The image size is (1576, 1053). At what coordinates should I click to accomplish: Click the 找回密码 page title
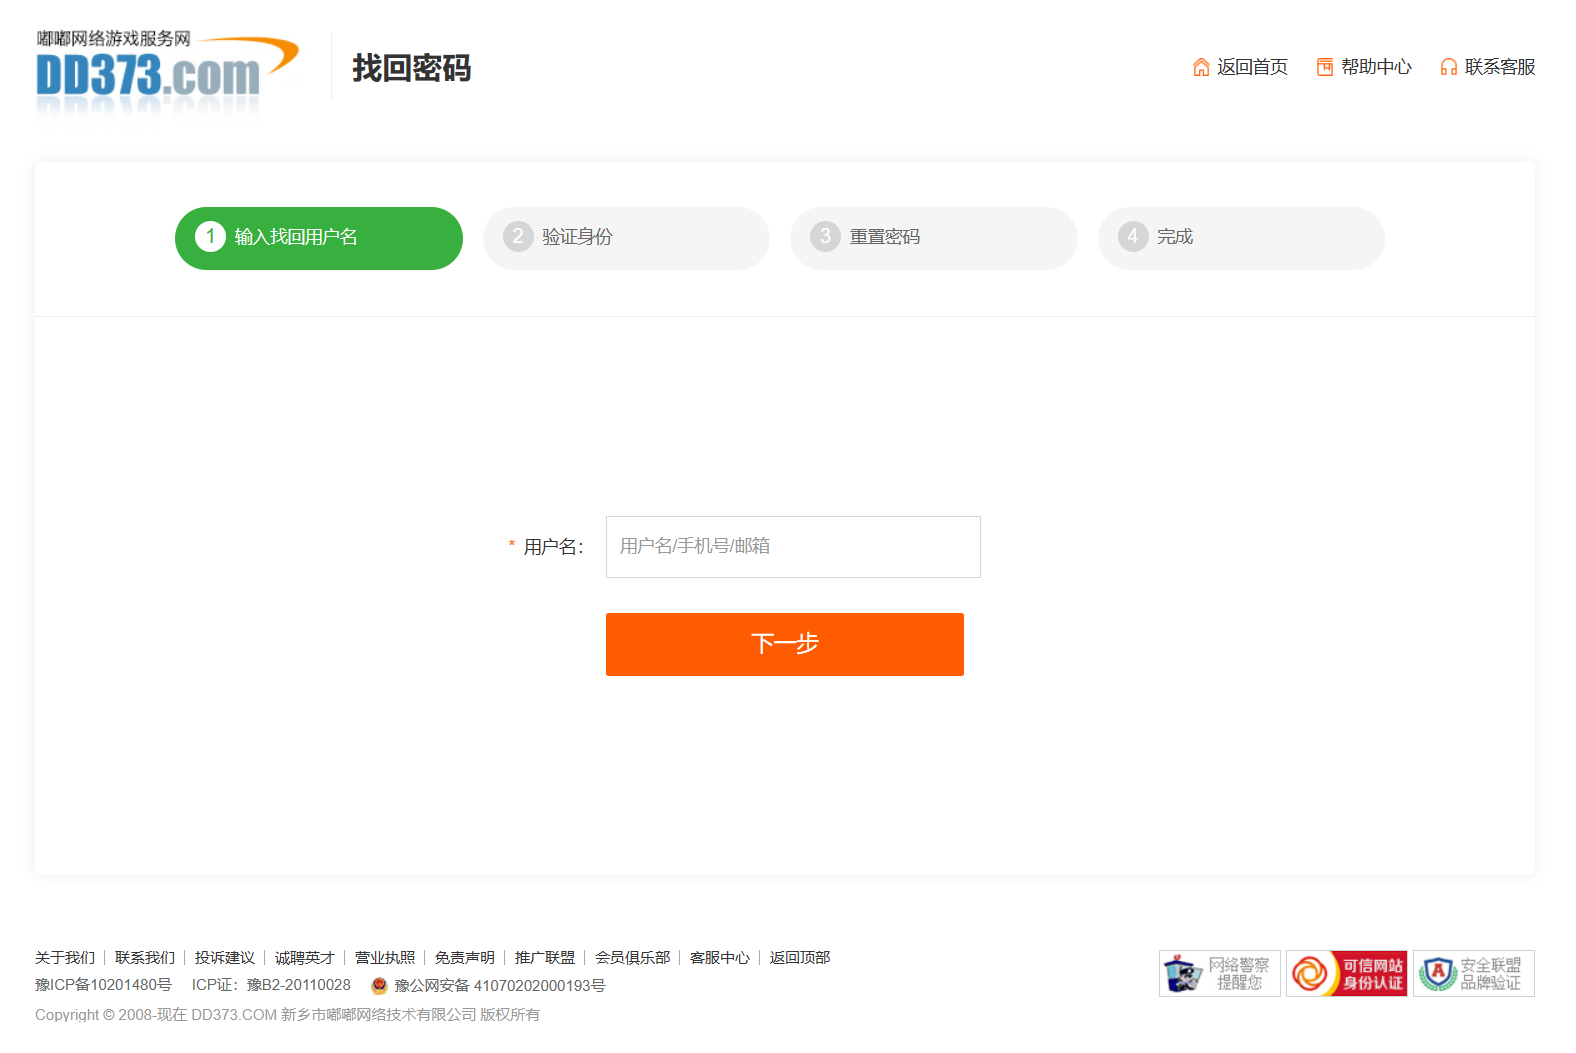click(411, 68)
